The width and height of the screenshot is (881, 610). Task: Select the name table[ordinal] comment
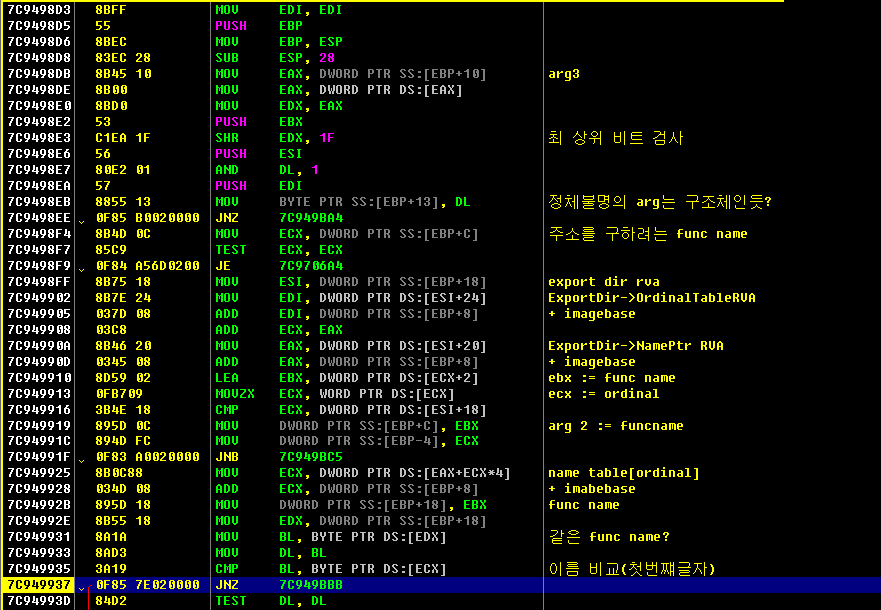624,473
